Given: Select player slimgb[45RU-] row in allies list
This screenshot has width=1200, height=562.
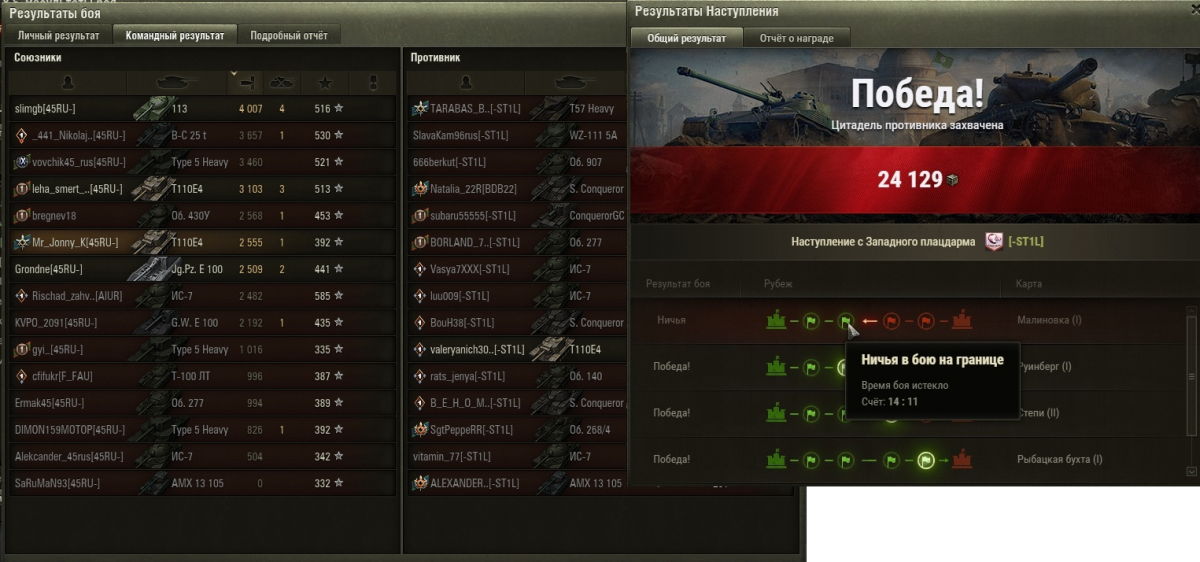Looking at the screenshot, I should pos(202,108).
